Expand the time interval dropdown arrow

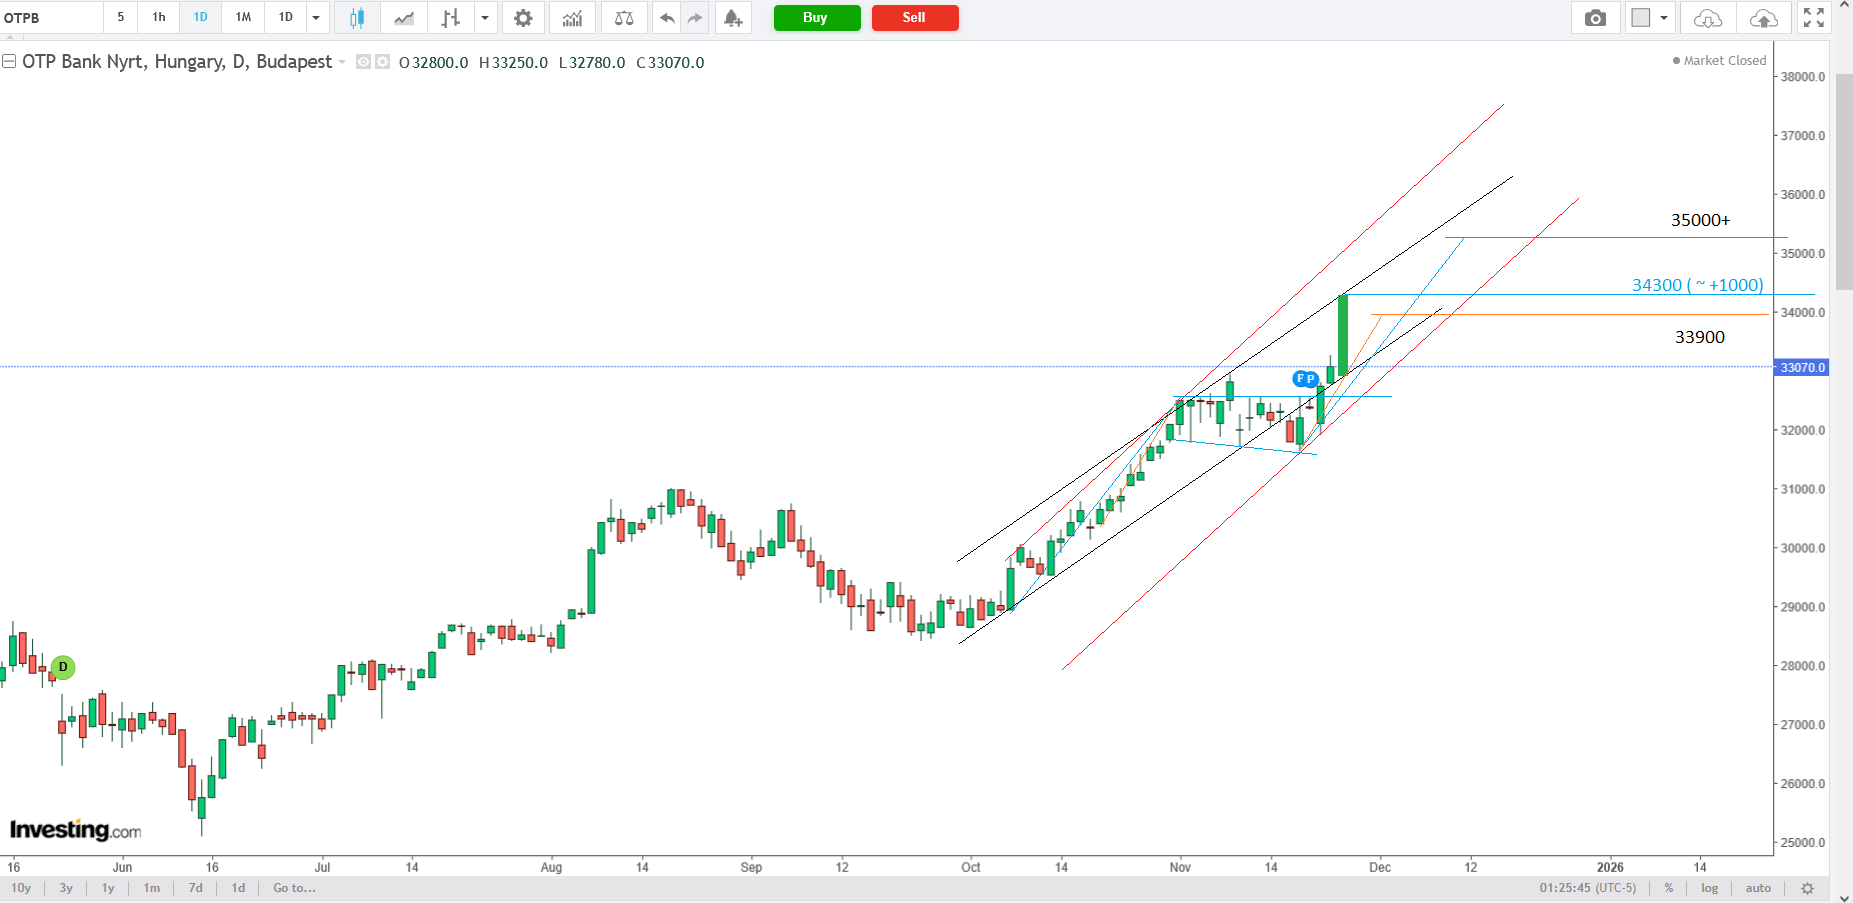click(x=316, y=18)
